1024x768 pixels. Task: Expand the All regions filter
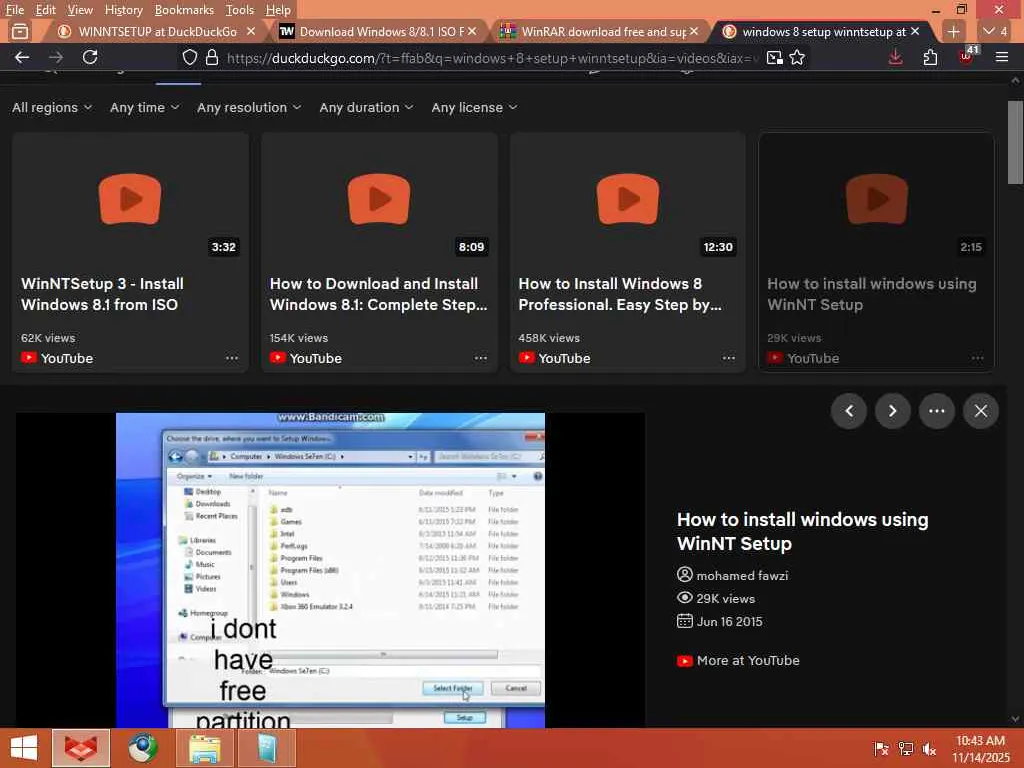coord(52,107)
